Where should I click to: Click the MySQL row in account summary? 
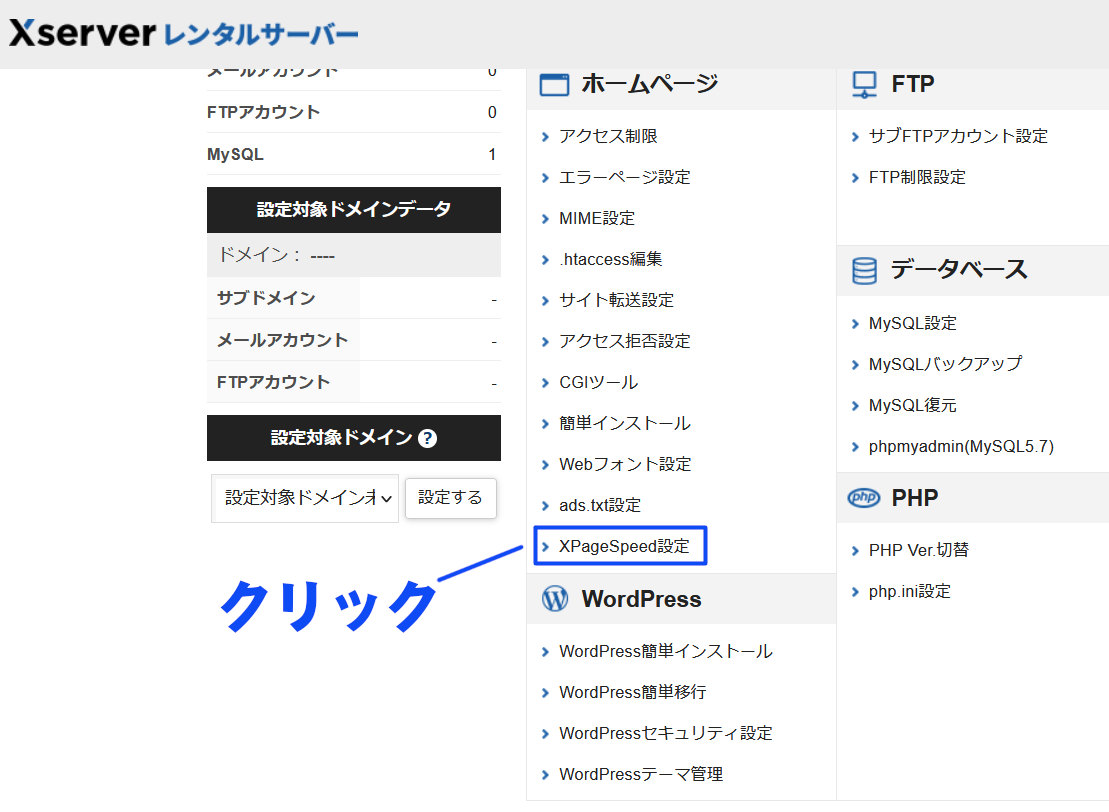point(354,154)
